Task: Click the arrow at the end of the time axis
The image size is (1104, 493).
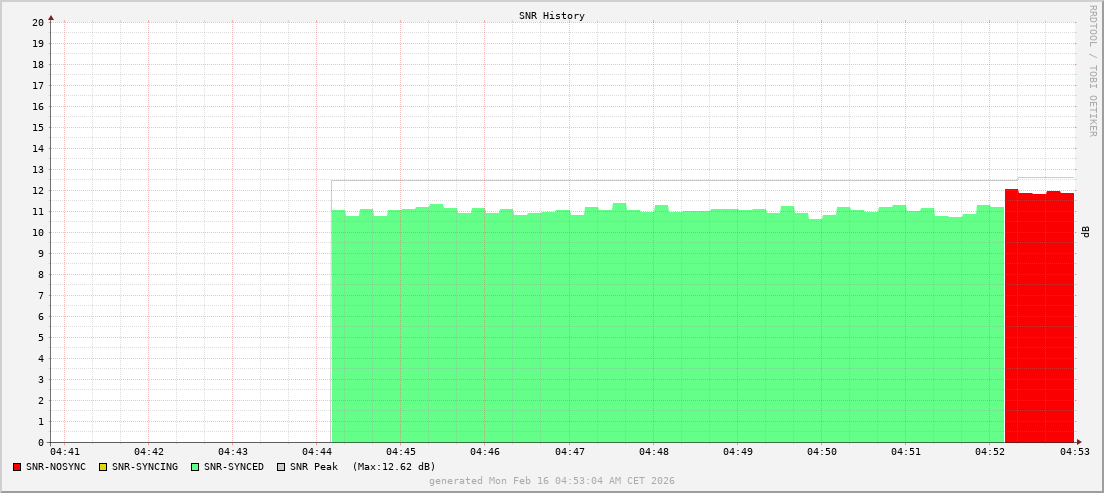Action: point(1078,442)
